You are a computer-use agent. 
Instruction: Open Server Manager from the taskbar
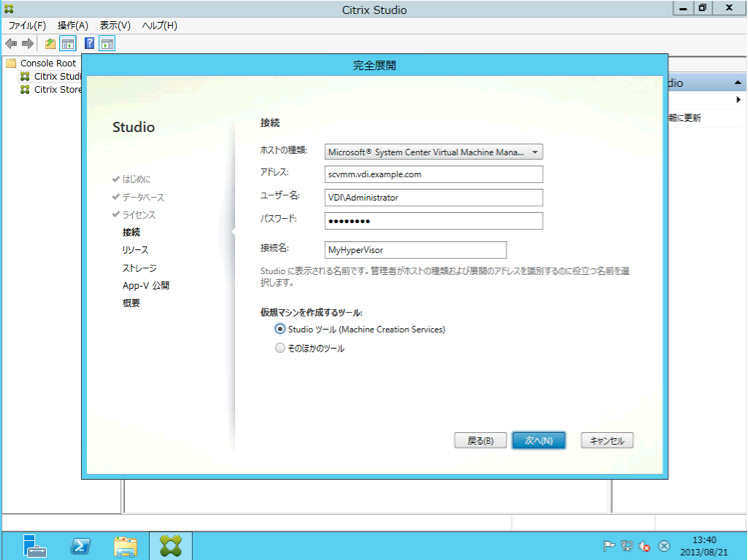[34, 546]
